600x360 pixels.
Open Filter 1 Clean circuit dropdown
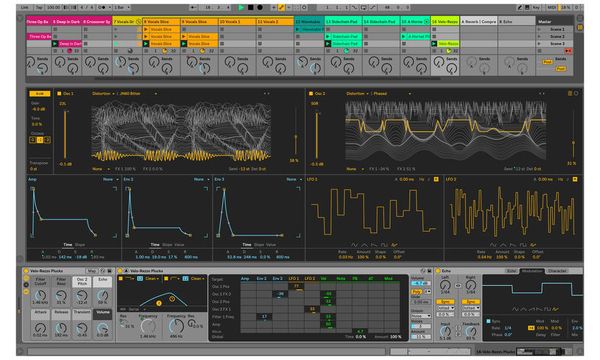pyautogui.click(x=152, y=279)
